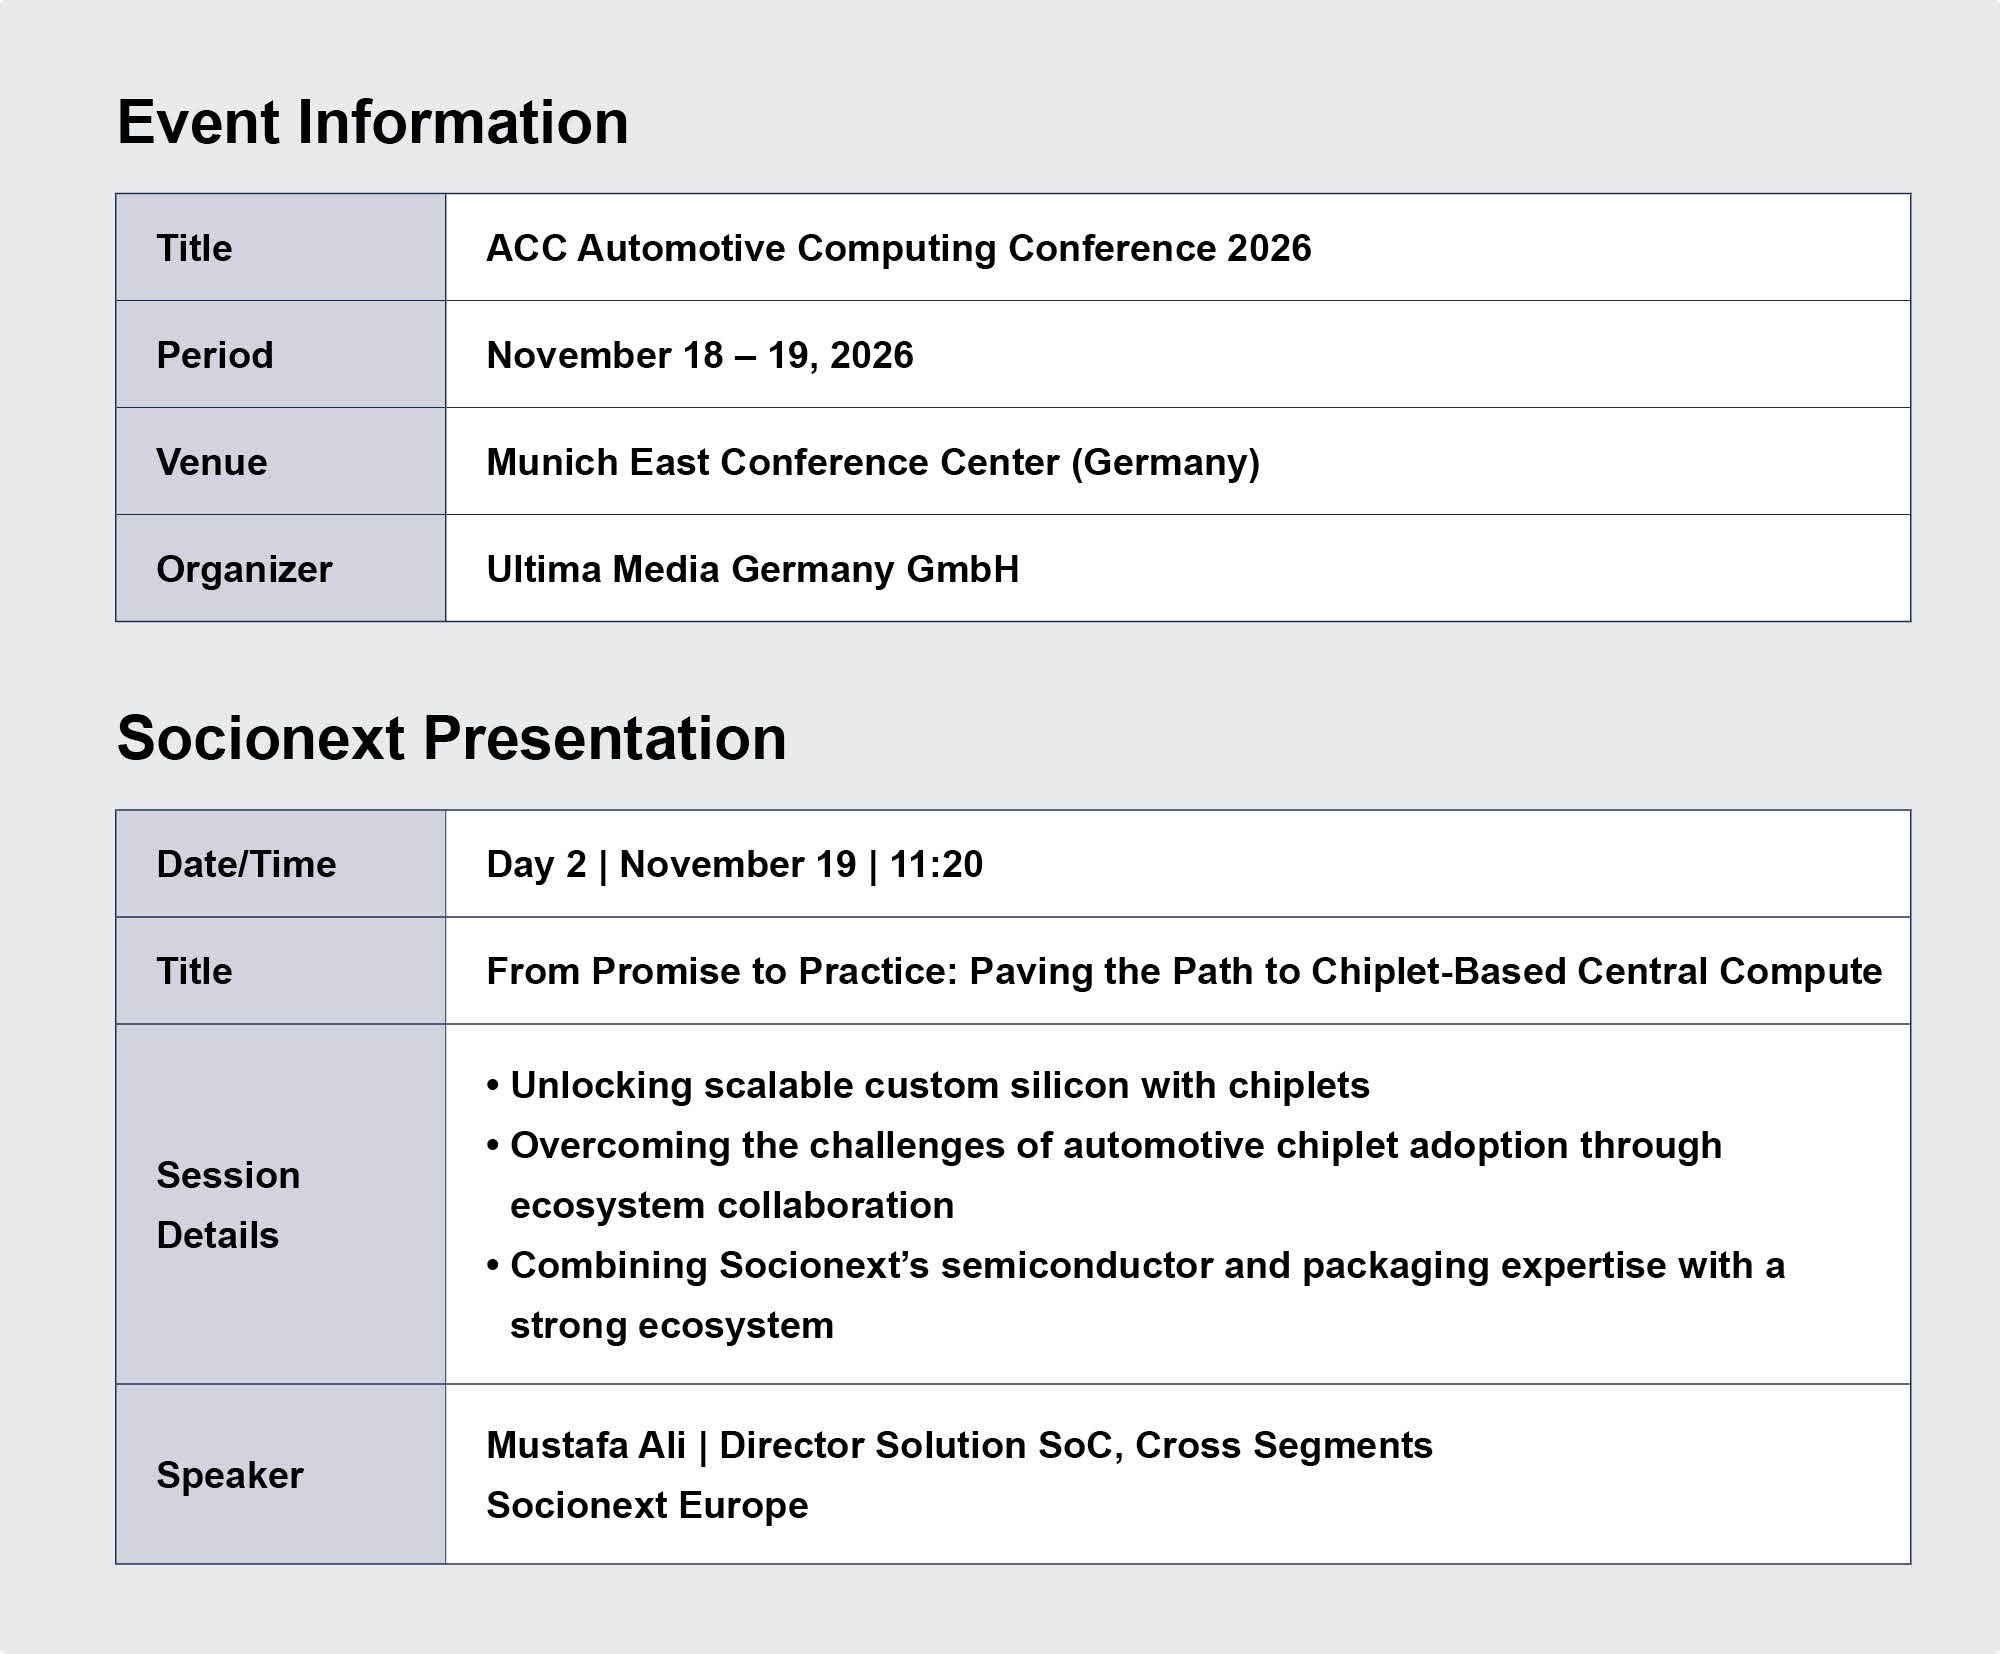The image size is (2000, 1654).
Task: Click the Ultima Media Germany GmbH organizer text
Action: click(x=753, y=569)
